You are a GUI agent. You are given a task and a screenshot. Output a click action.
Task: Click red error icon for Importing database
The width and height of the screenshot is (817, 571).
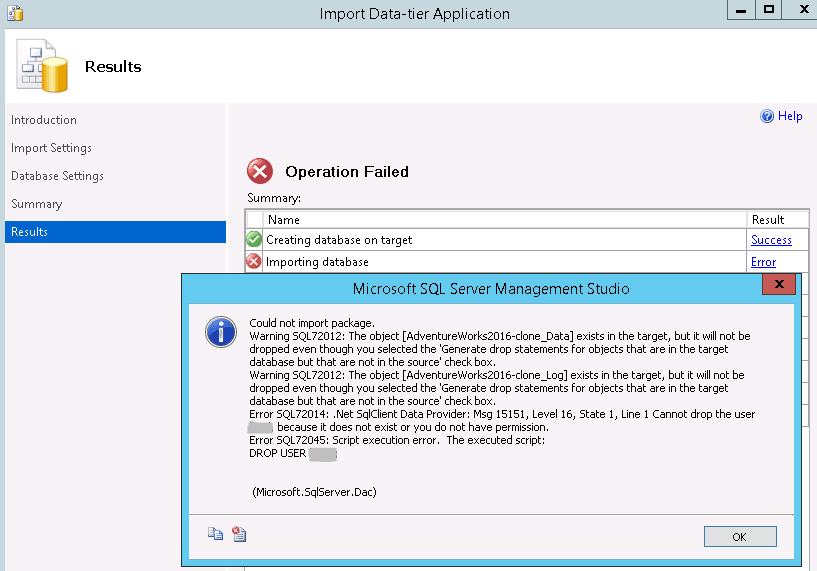tap(254, 261)
